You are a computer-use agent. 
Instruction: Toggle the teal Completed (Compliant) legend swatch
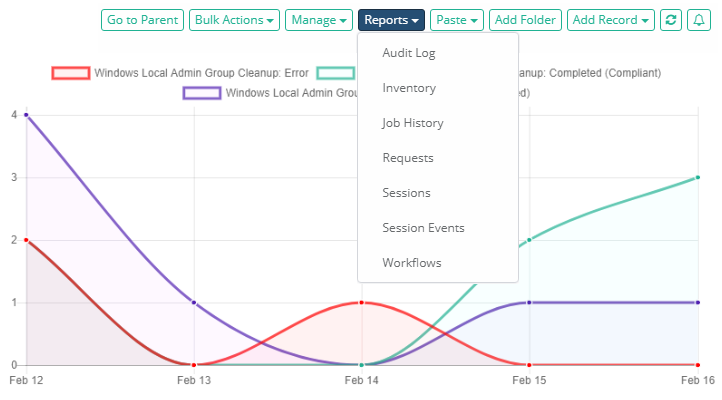tap(336, 73)
